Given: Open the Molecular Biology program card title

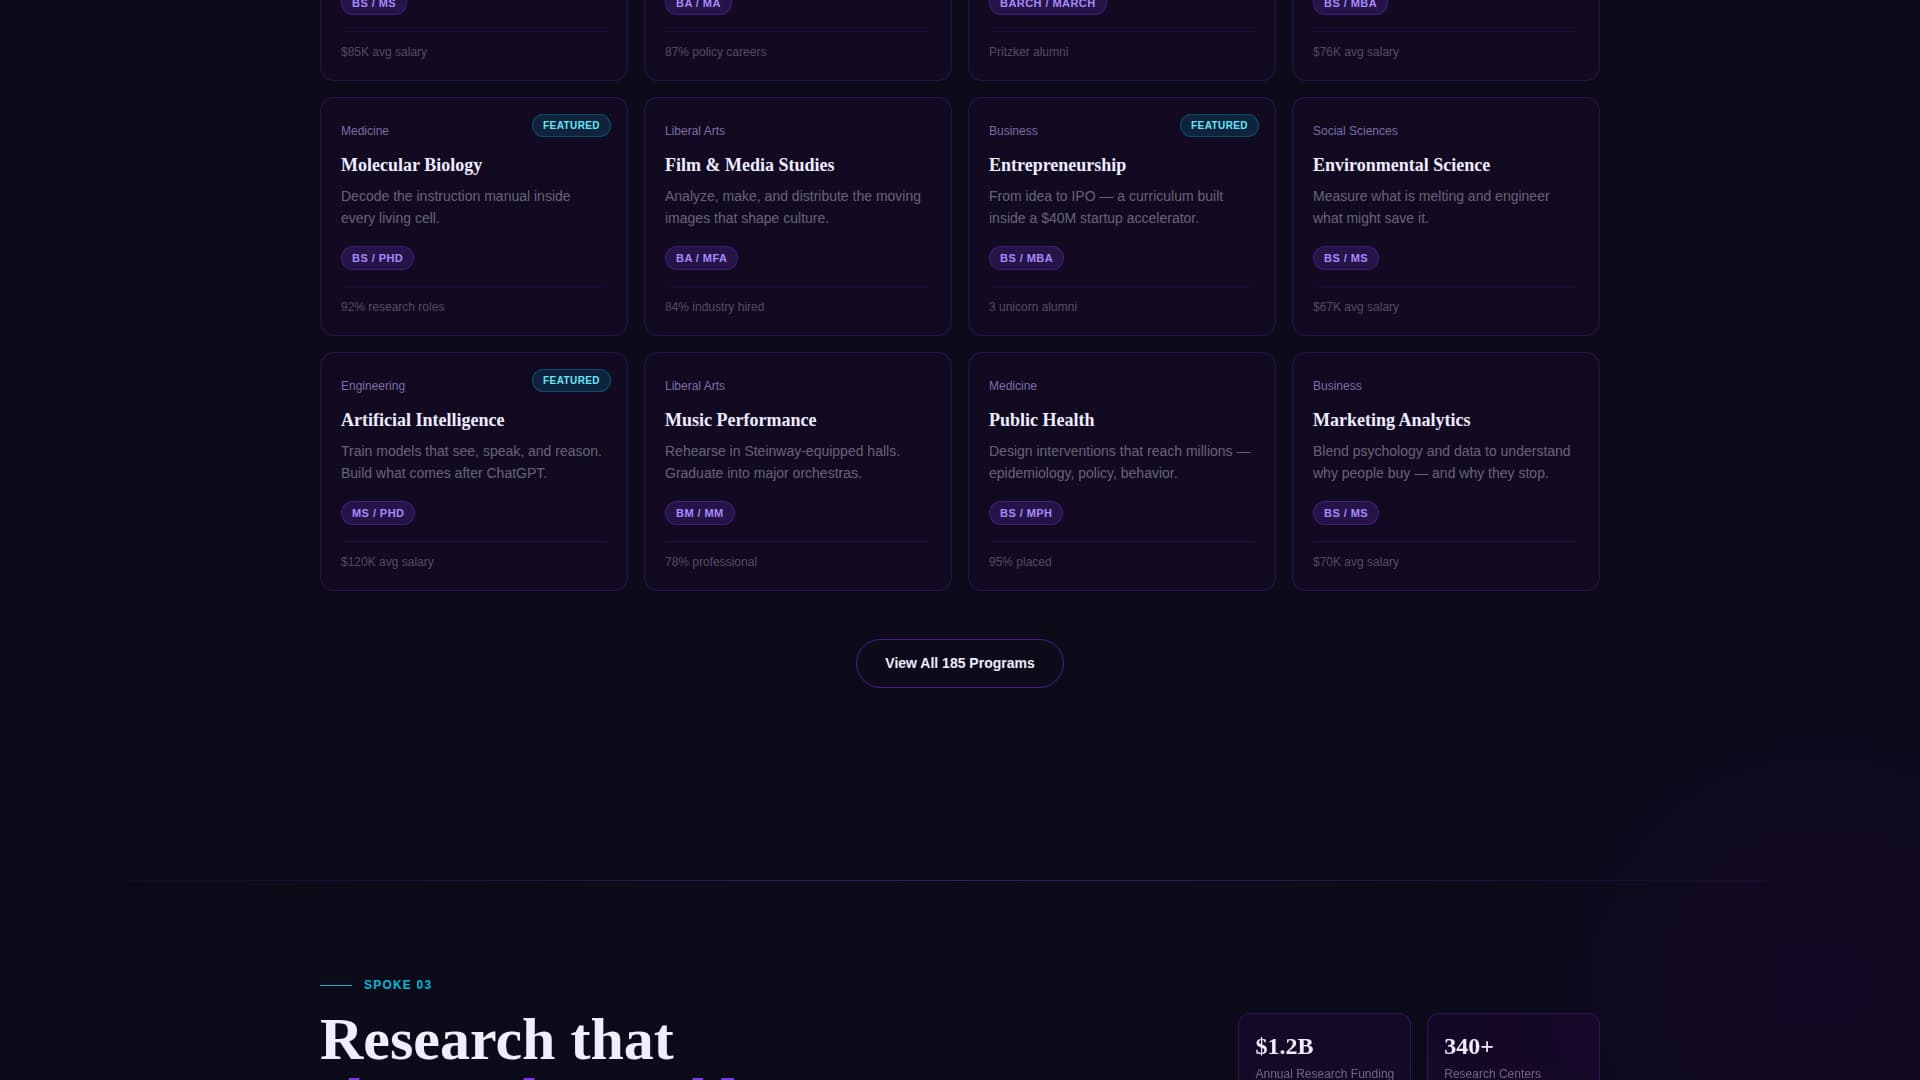Looking at the screenshot, I should [x=411, y=165].
